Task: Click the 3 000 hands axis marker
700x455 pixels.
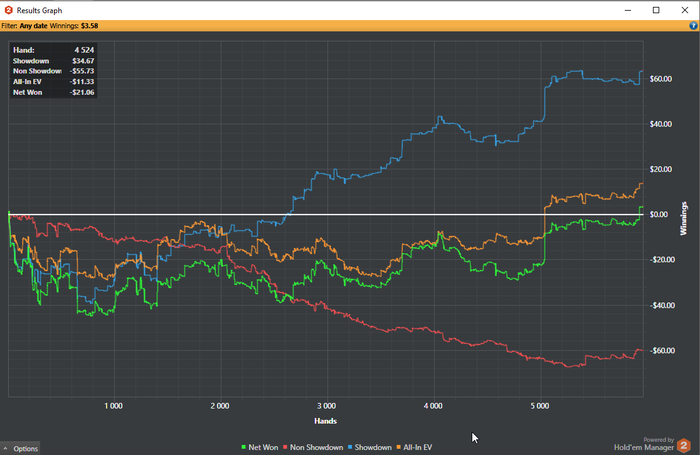Action: tap(327, 406)
